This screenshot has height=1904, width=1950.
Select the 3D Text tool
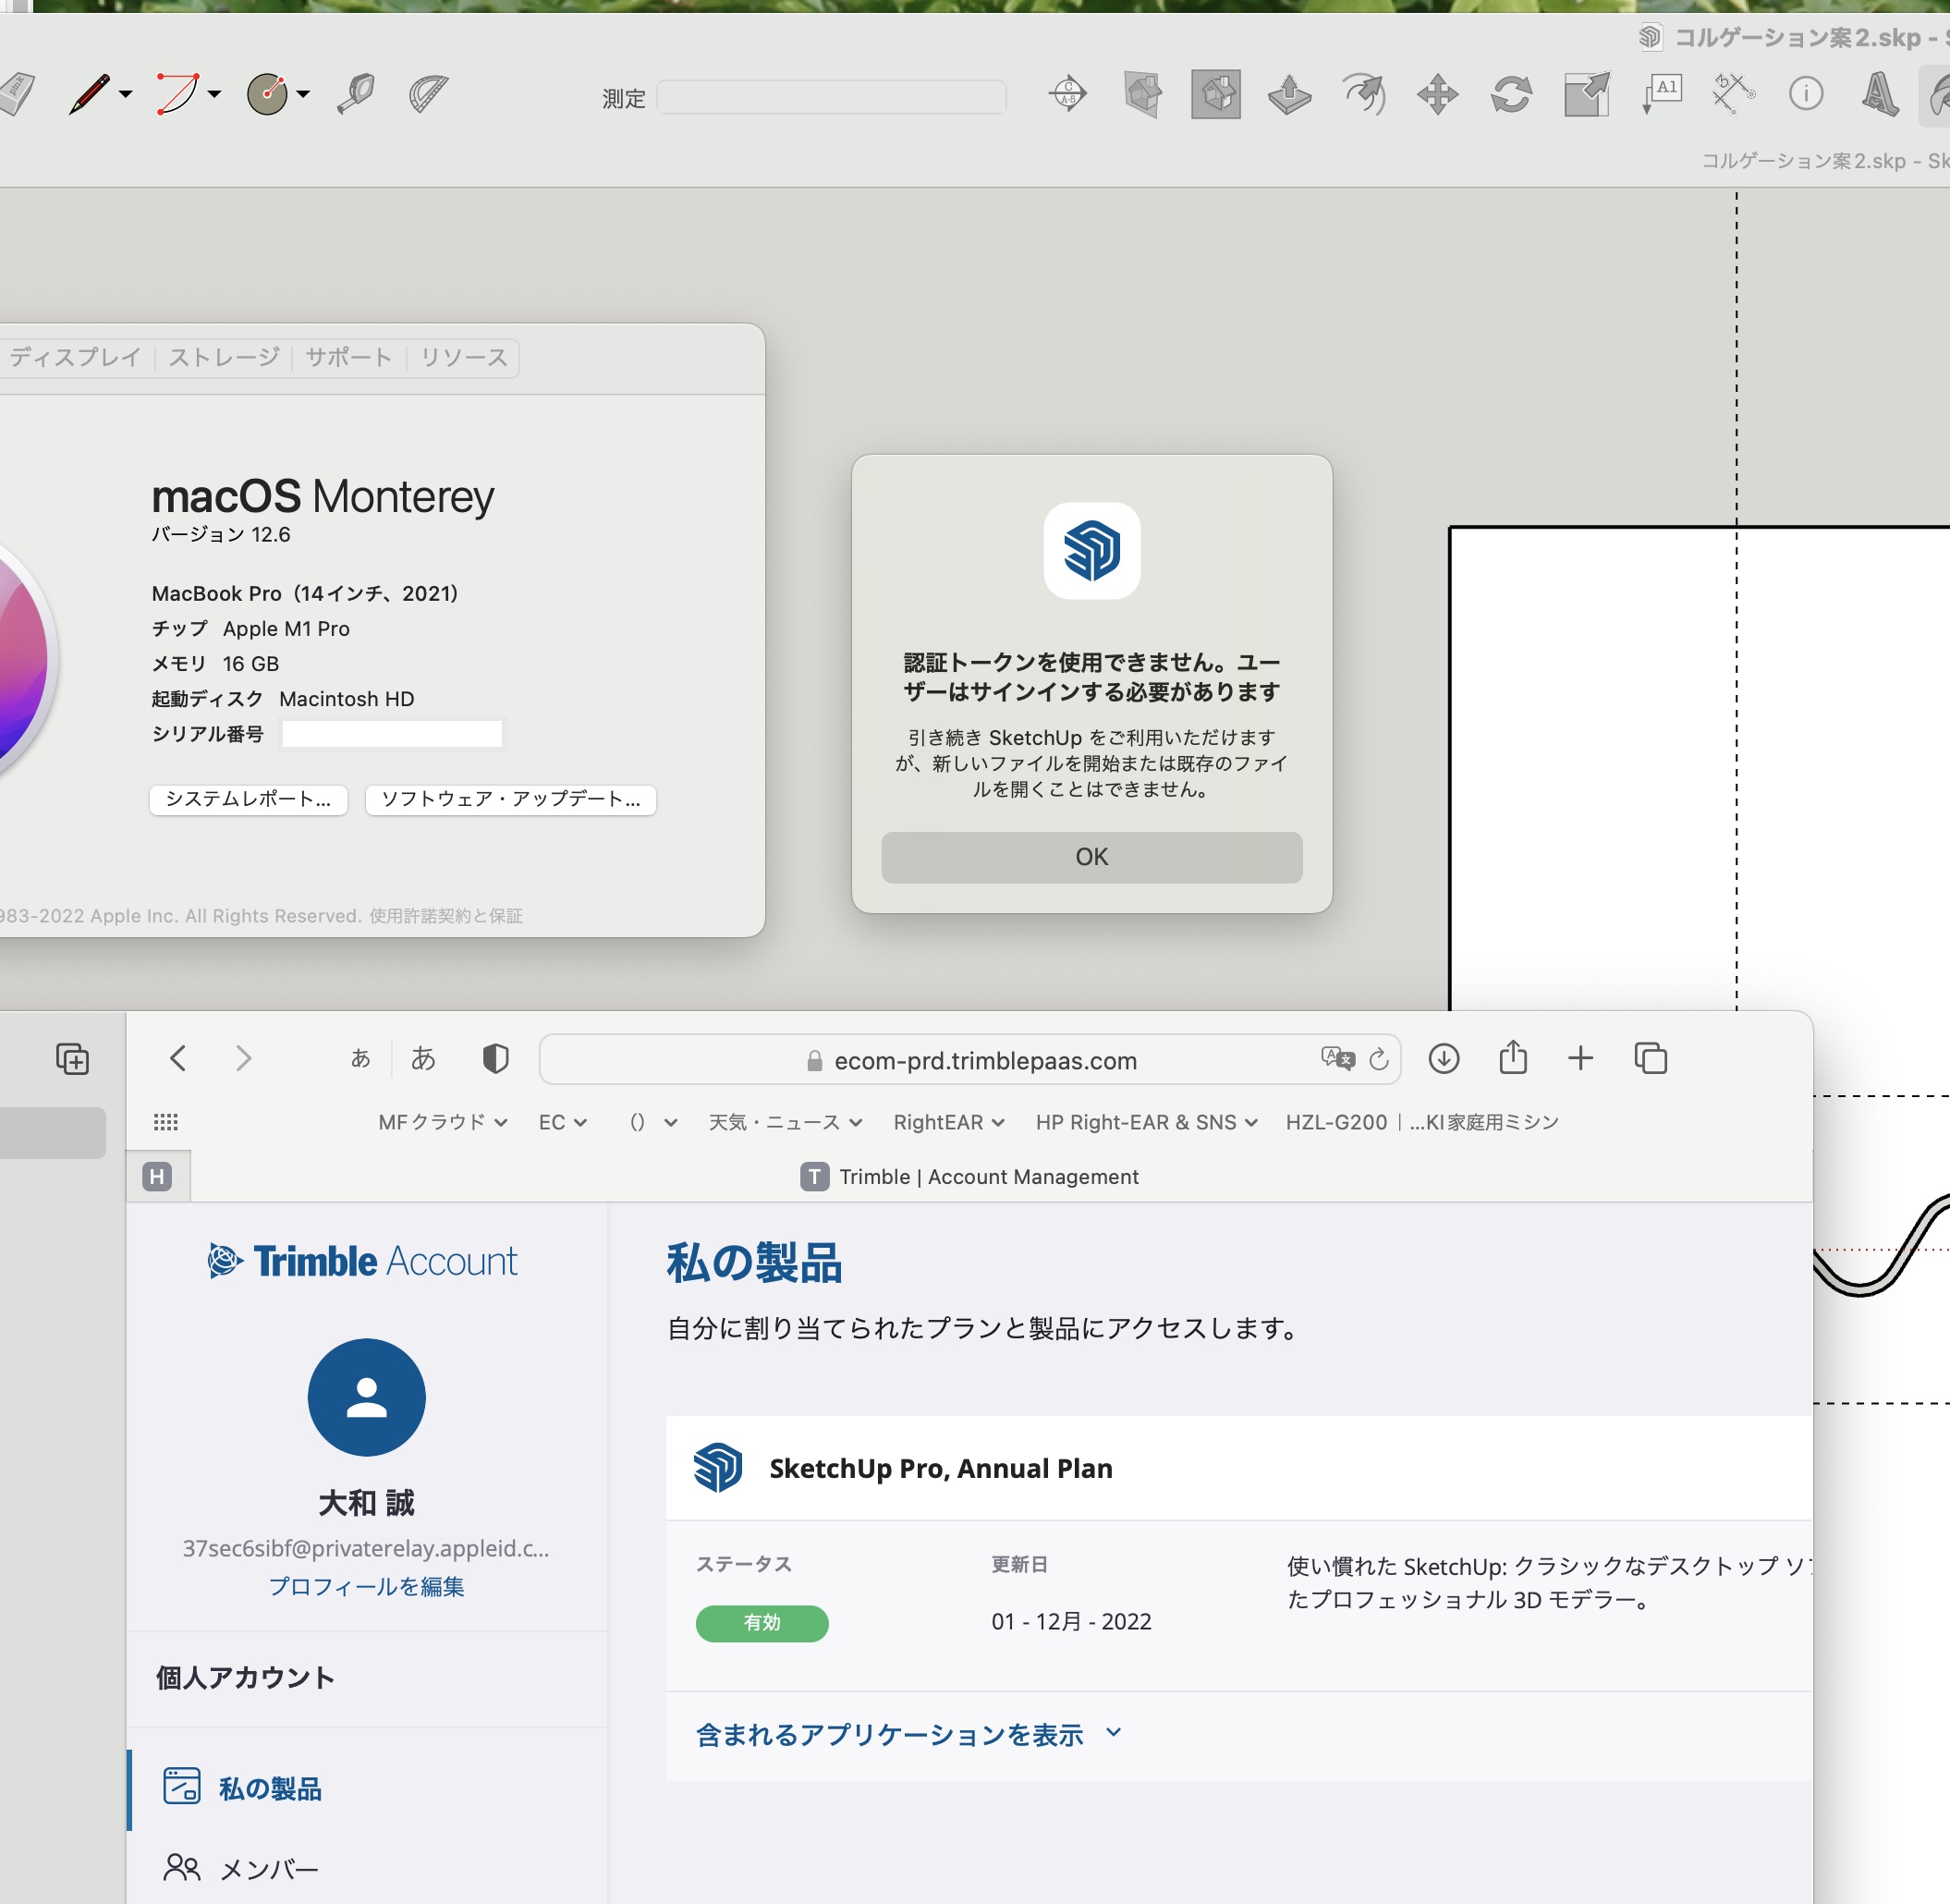tap(1881, 95)
